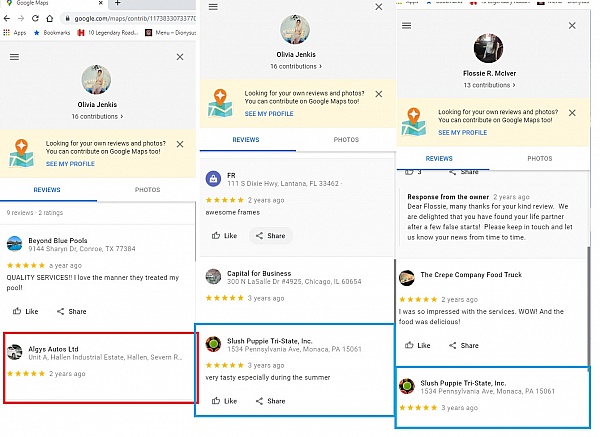The image size is (600, 437).
Task: Close the Google Maps browser tab
Action: coord(101,3)
